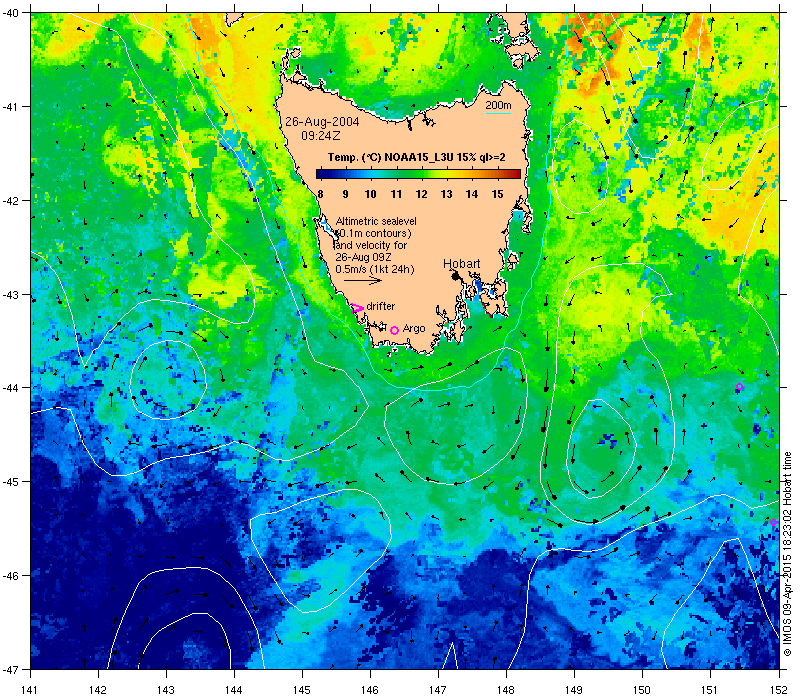800x700 pixels.
Task: Click the dark red end of the colorbar
Action: (516, 174)
